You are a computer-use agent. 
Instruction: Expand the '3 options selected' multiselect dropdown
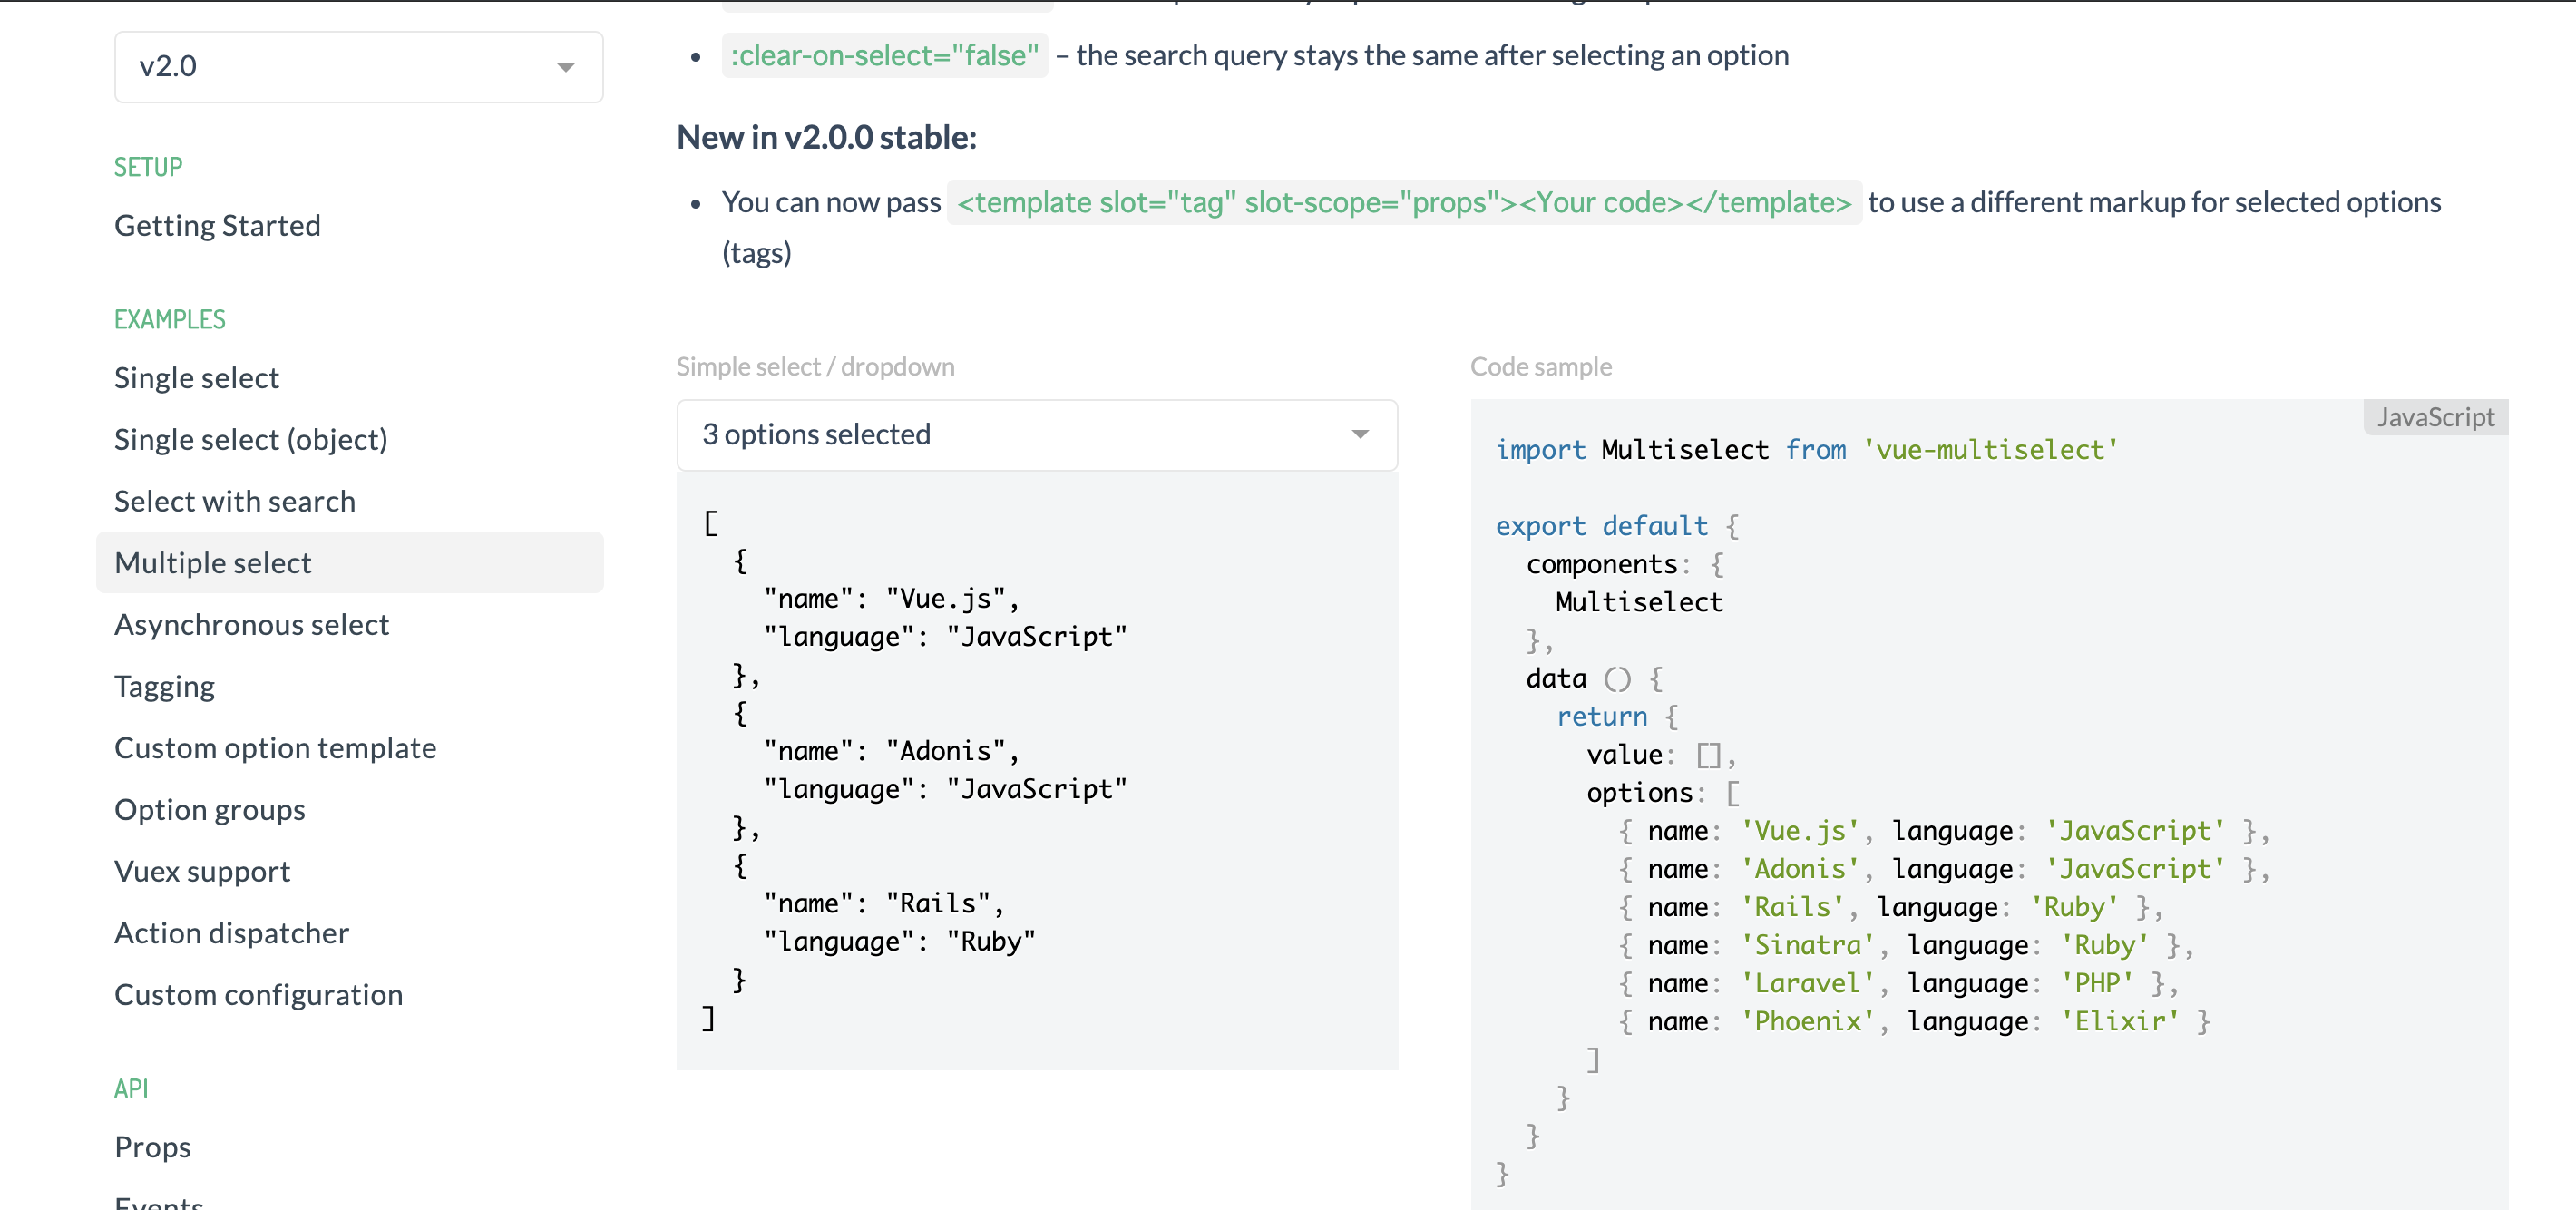[x=1036, y=434]
